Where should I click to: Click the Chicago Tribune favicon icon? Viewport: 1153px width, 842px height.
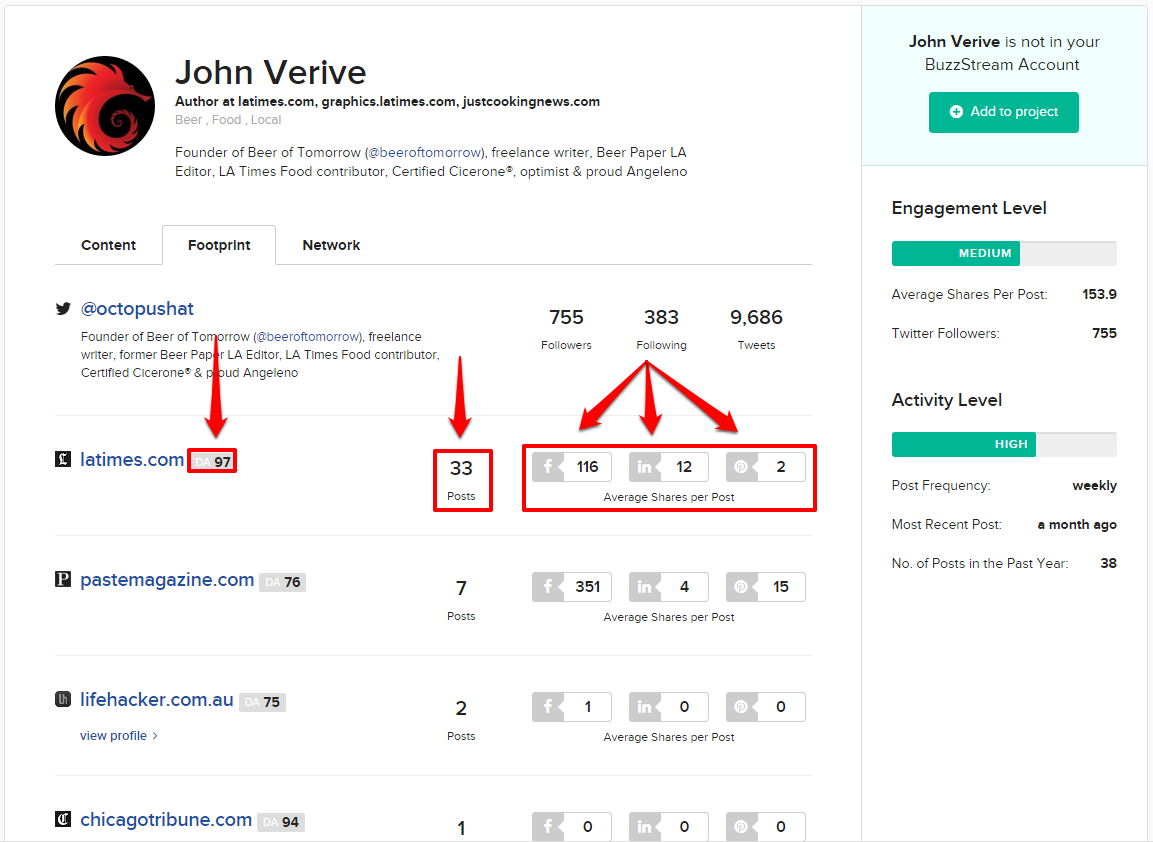63,819
